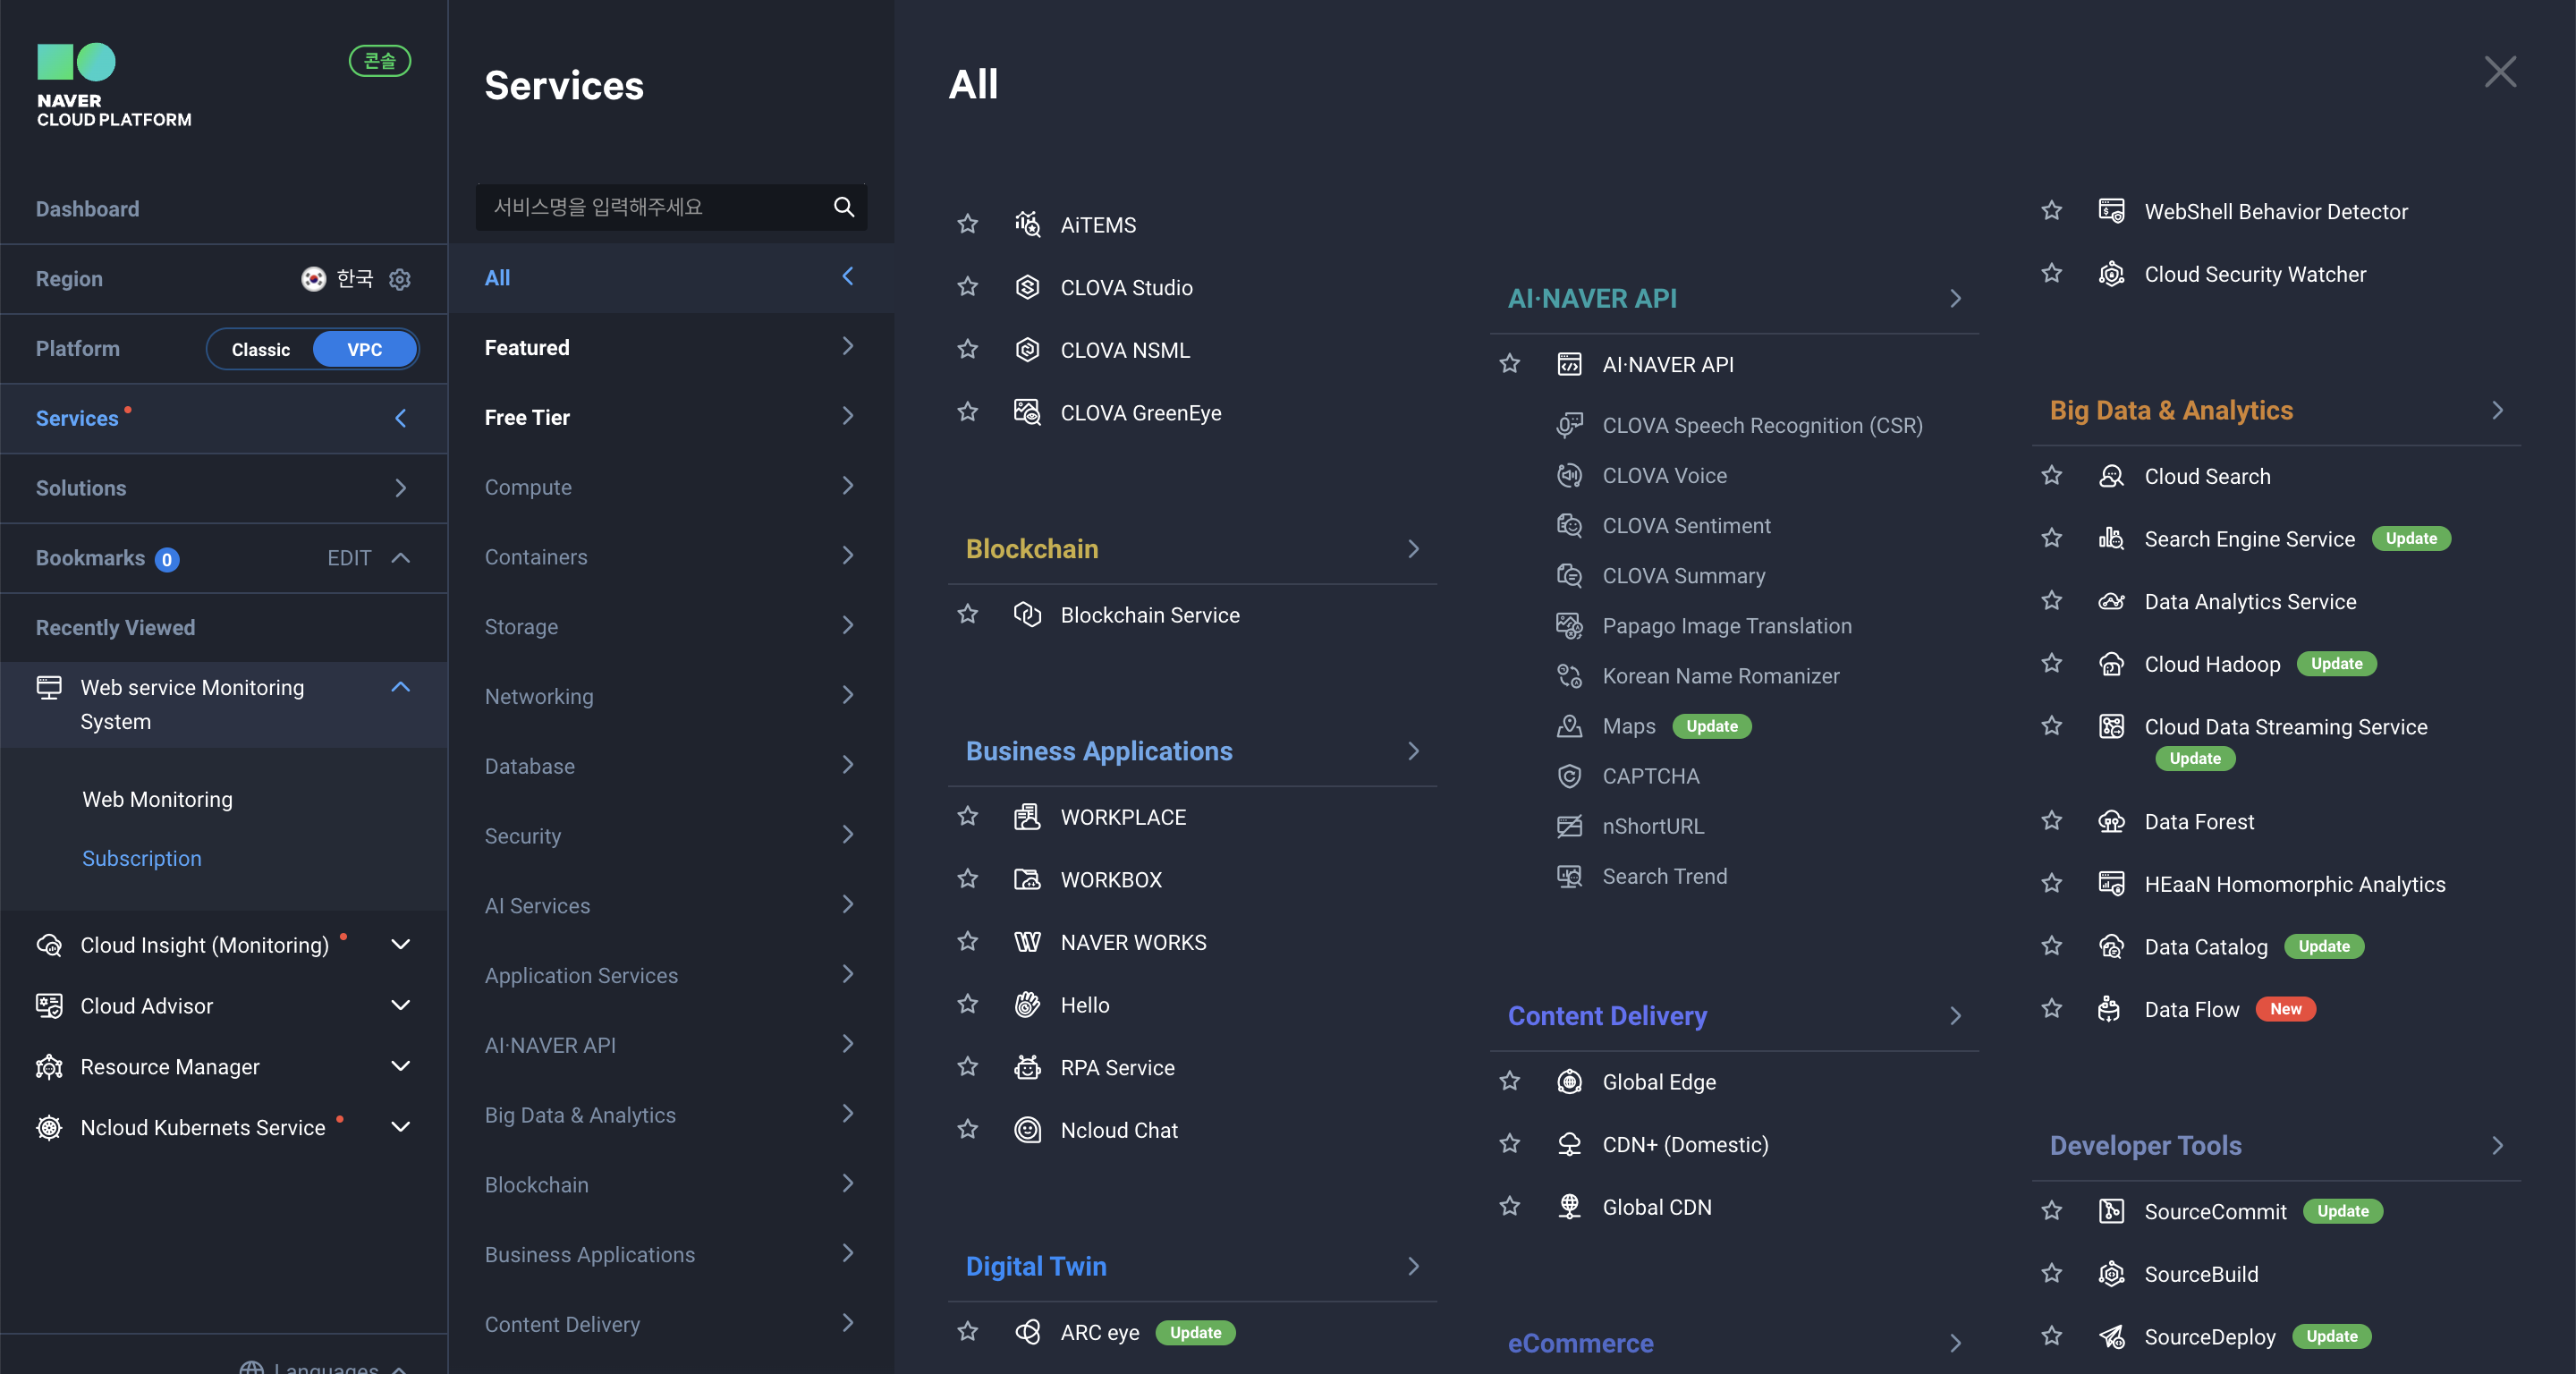
Task: Star the CLOVA NSML service
Action: click(x=967, y=349)
